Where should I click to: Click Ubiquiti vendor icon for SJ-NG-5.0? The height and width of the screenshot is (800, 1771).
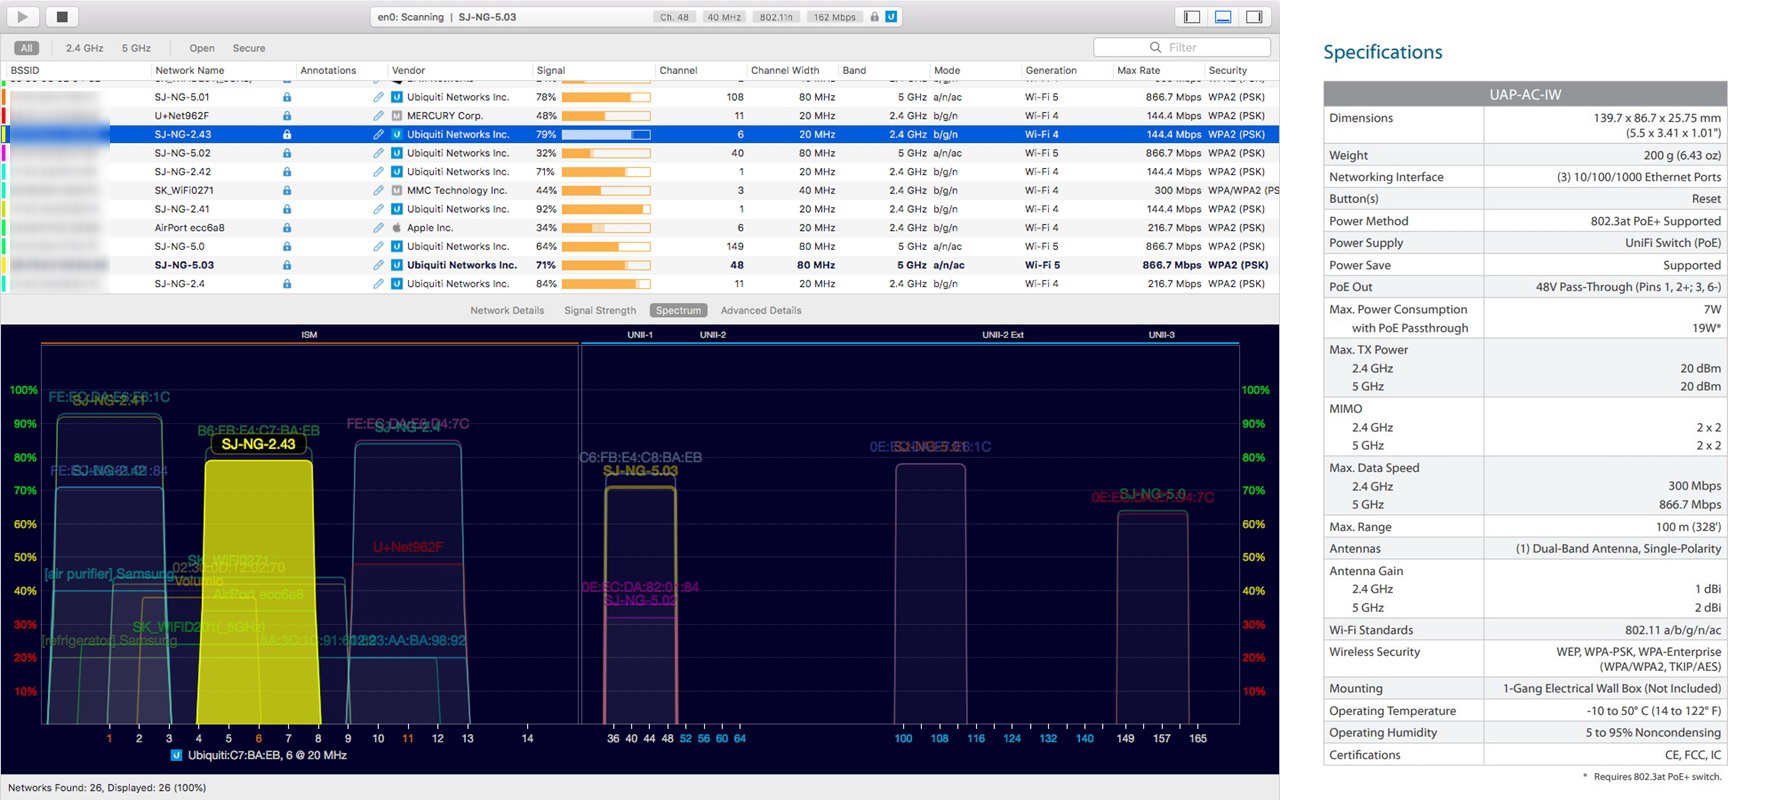tap(397, 246)
